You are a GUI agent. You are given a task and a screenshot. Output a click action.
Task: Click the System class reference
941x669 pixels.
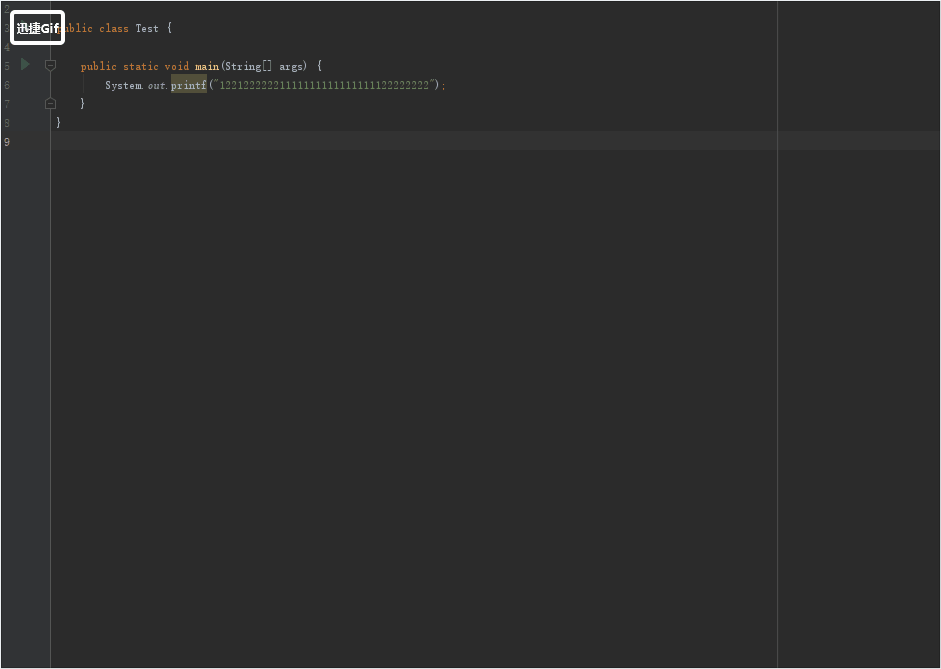coord(123,86)
